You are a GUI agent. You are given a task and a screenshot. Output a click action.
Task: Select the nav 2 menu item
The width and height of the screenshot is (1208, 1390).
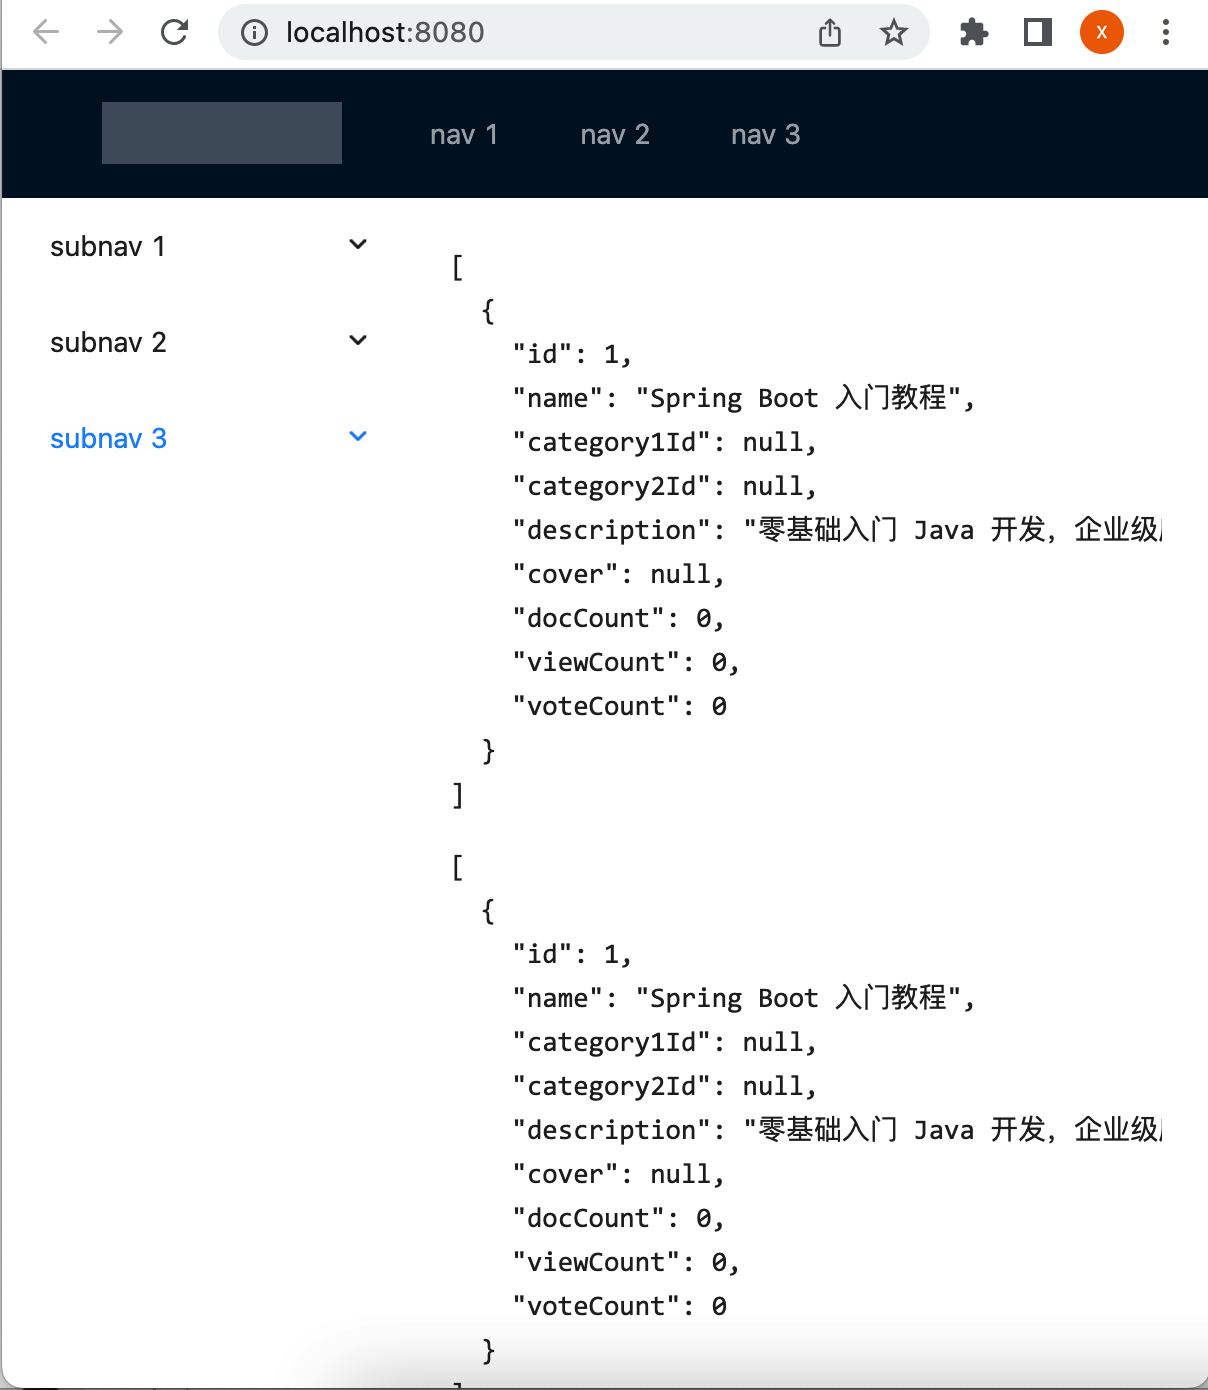[x=615, y=134]
